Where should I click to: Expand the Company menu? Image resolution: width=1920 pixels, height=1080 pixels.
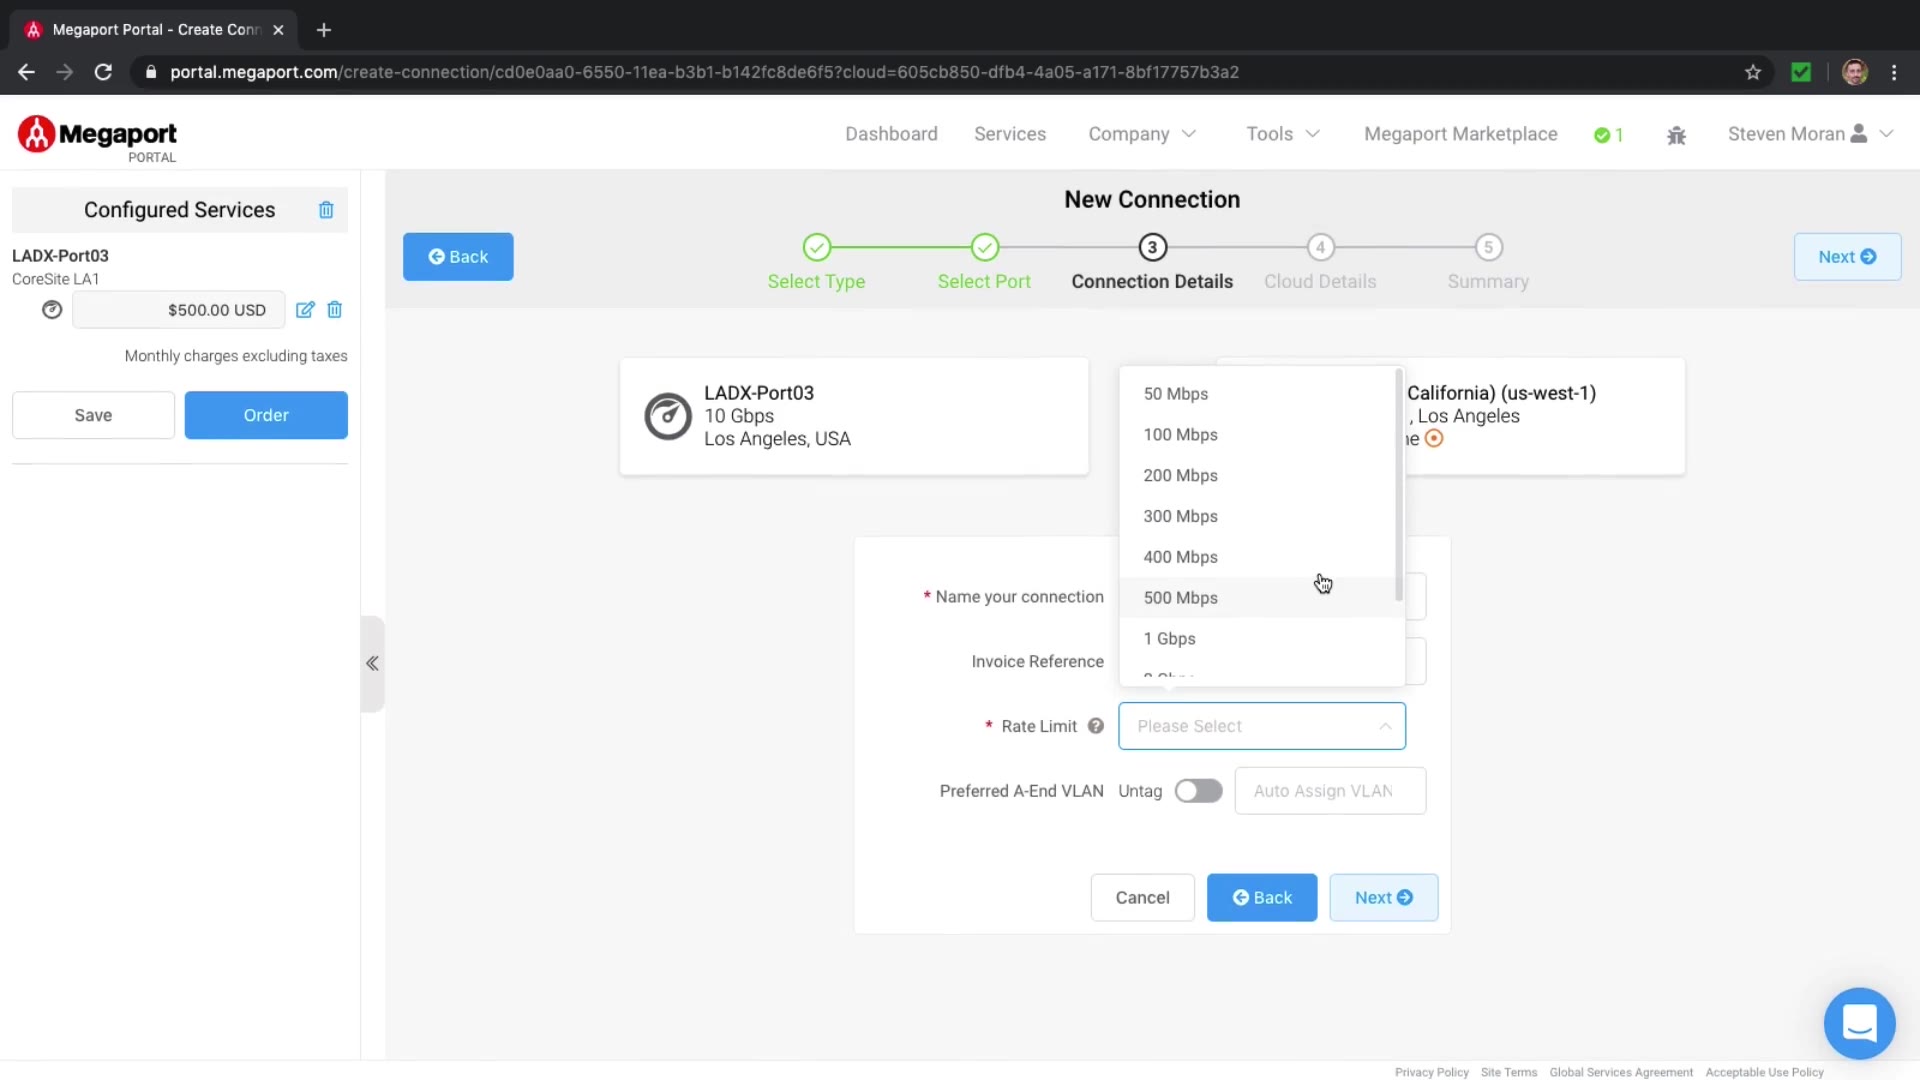(x=1142, y=134)
